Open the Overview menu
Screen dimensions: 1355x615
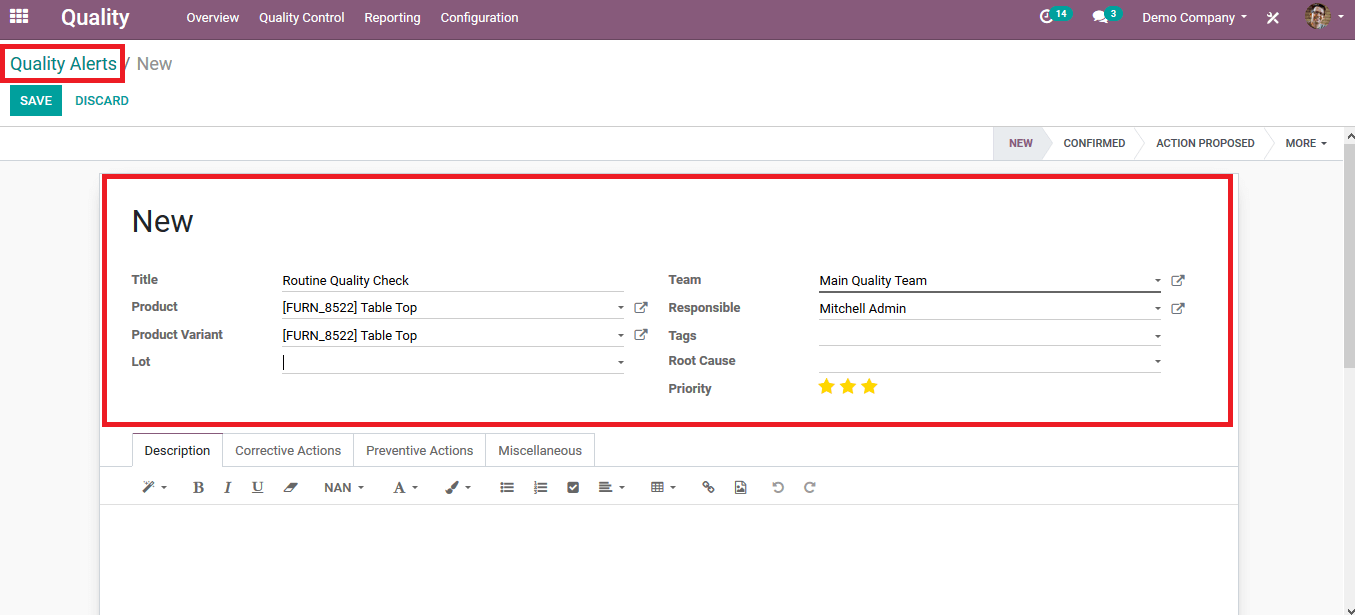pos(213,18)
